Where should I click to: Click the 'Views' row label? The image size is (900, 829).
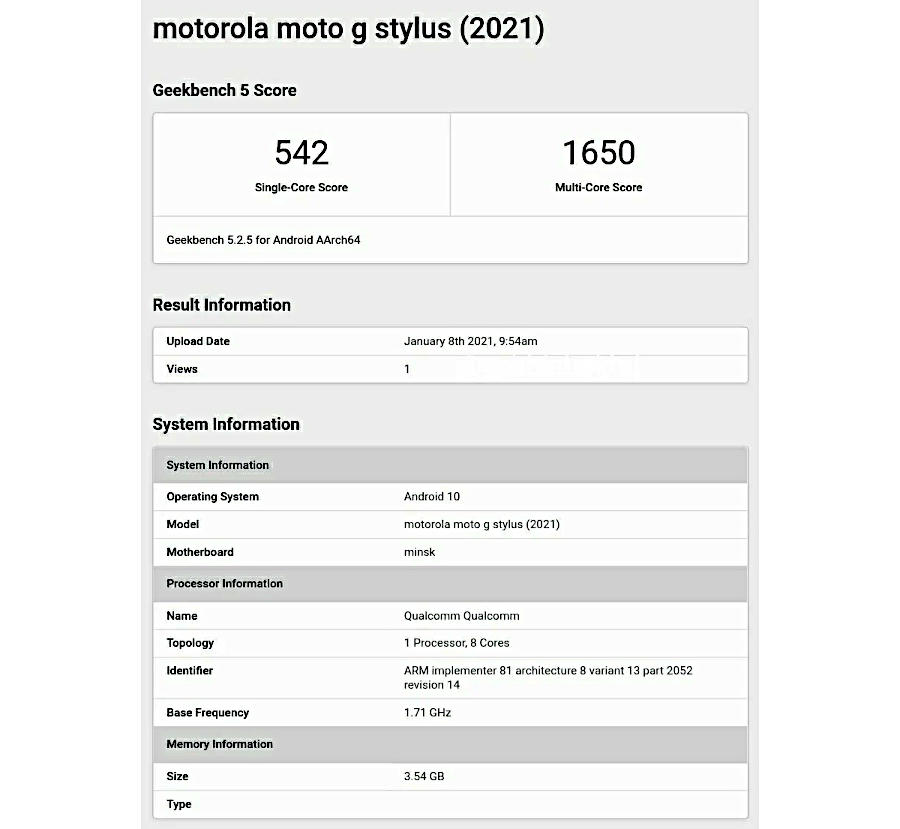pos(182,369)
